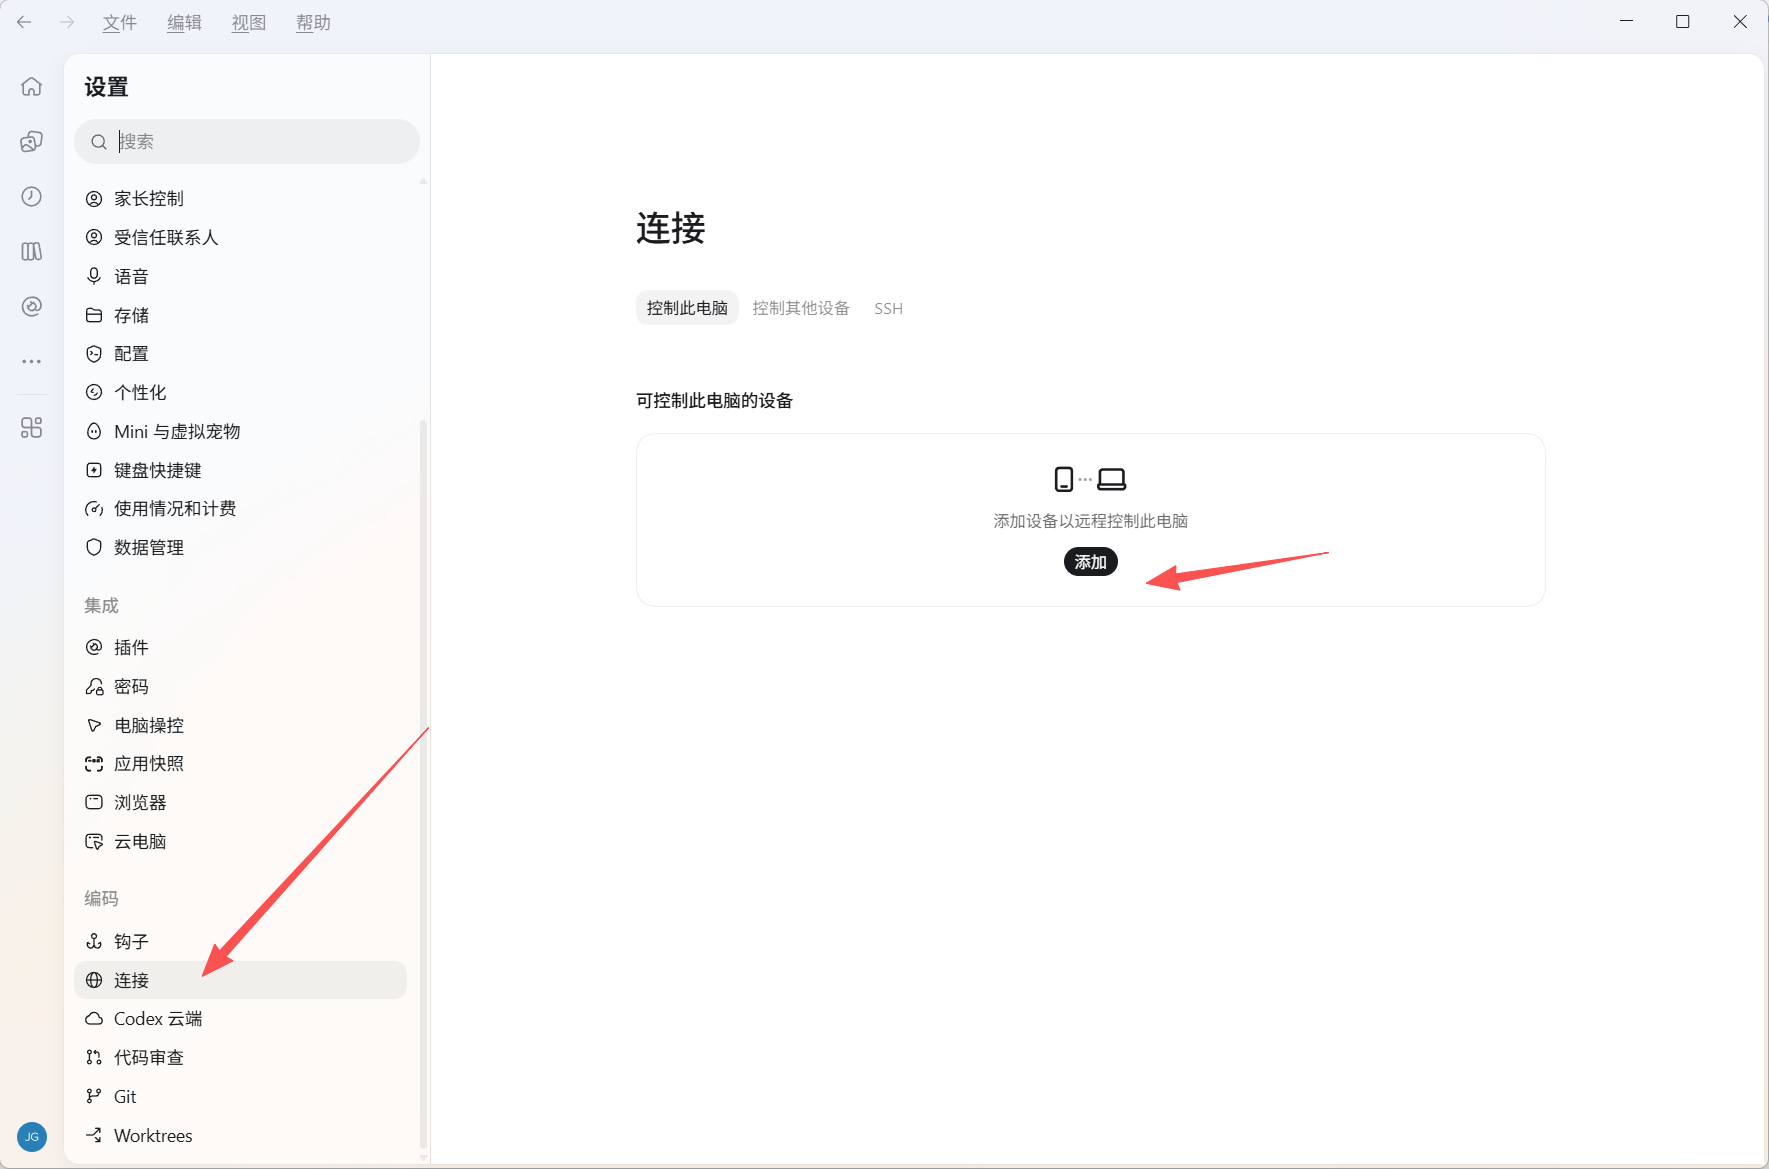This screenshot has width=1769, height=1169.
Task: Open 使用情况和计费 settings
Action: [x=240, y=509]
